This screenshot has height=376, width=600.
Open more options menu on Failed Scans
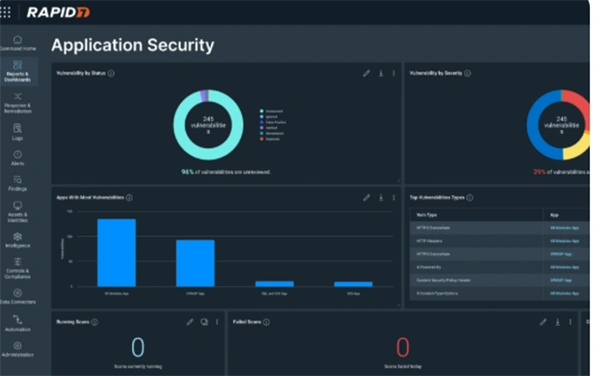click(570, 322)
